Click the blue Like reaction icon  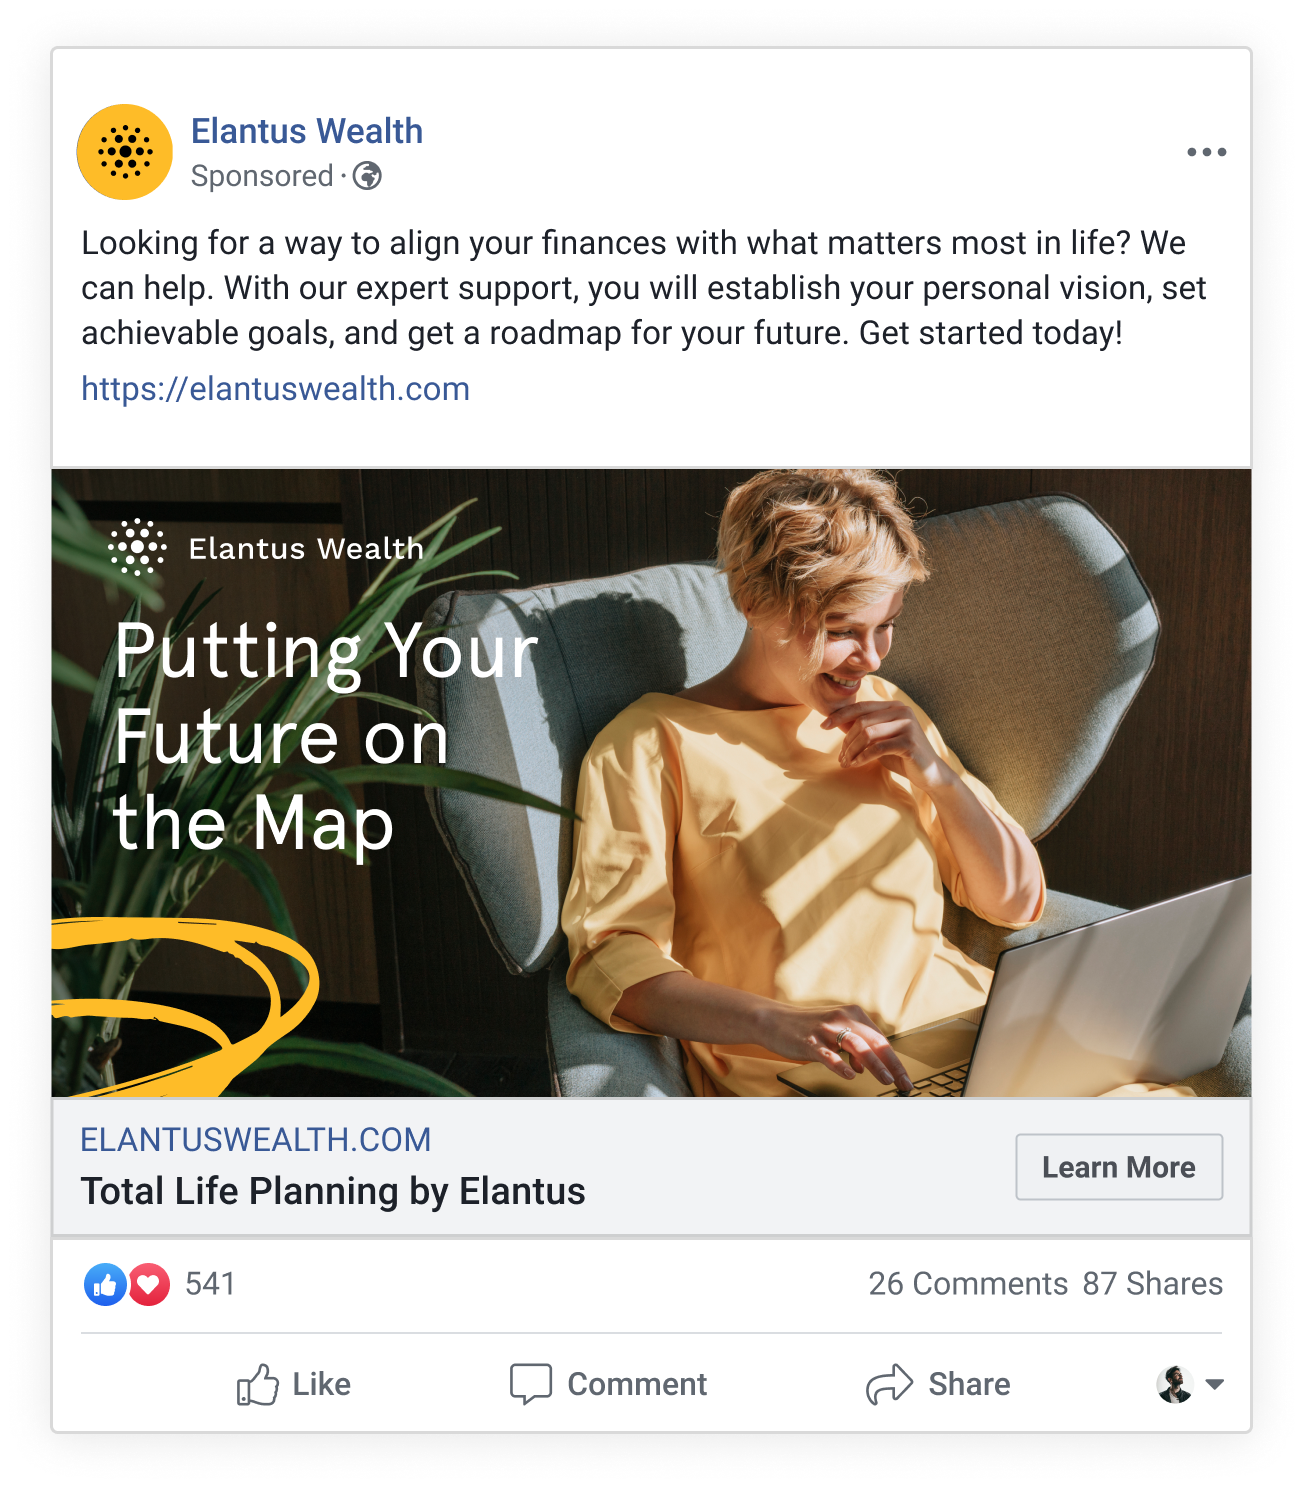tap(105, 1285)
